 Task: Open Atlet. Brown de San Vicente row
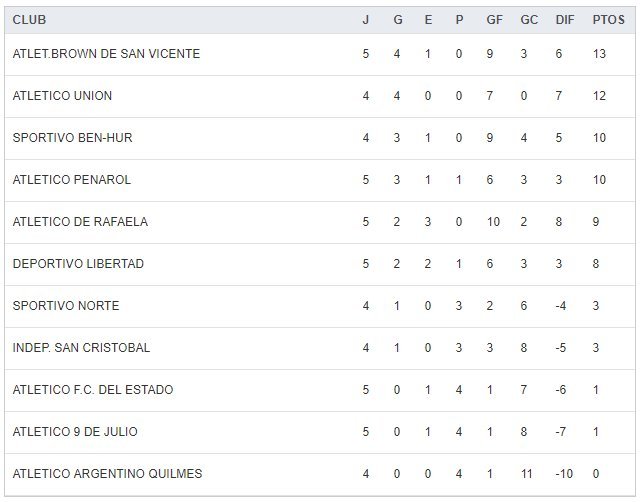coord(106,54)
